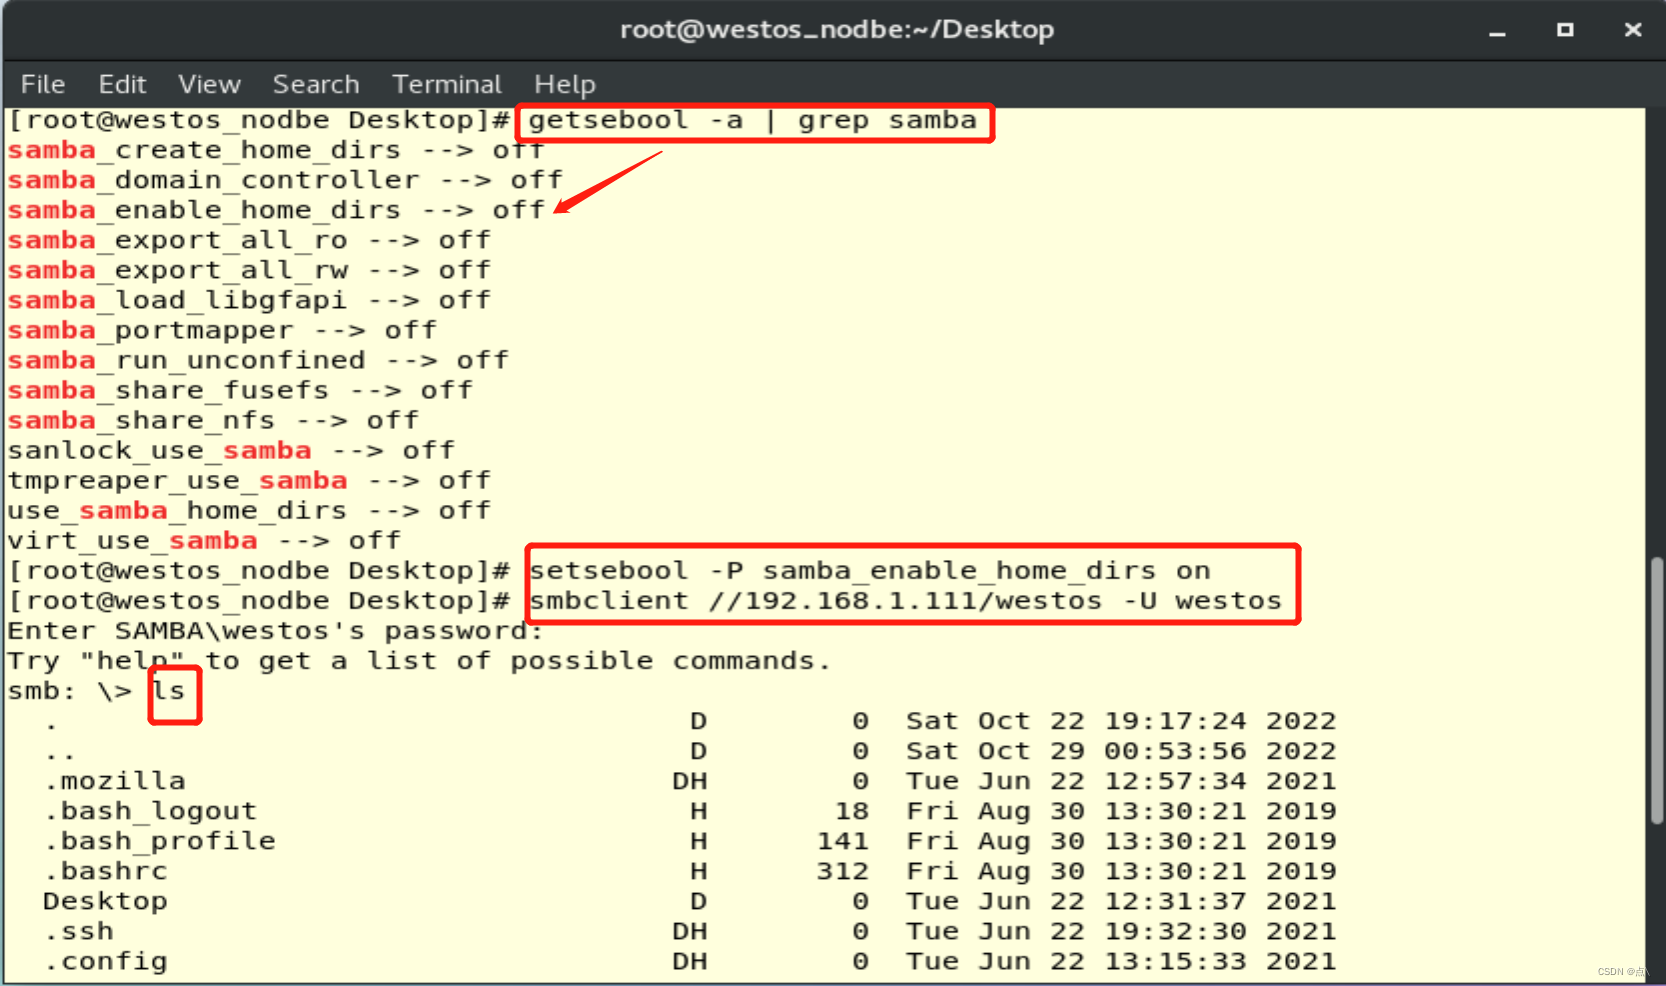Select the 'samba_enable_home_dirs --> off' output line
The height and width of the screenshot is (986, 1666).
pos(275,209)
